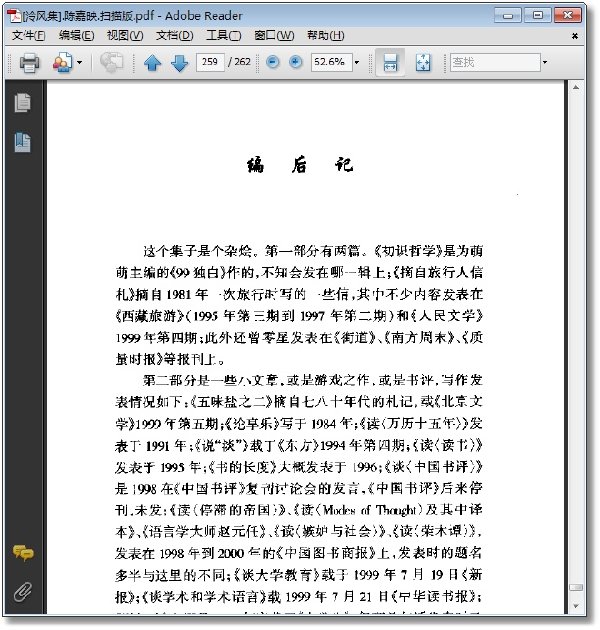Screen dimensions: 600x630
Task: Click the collaborate/share people icon
Action: 62,63
